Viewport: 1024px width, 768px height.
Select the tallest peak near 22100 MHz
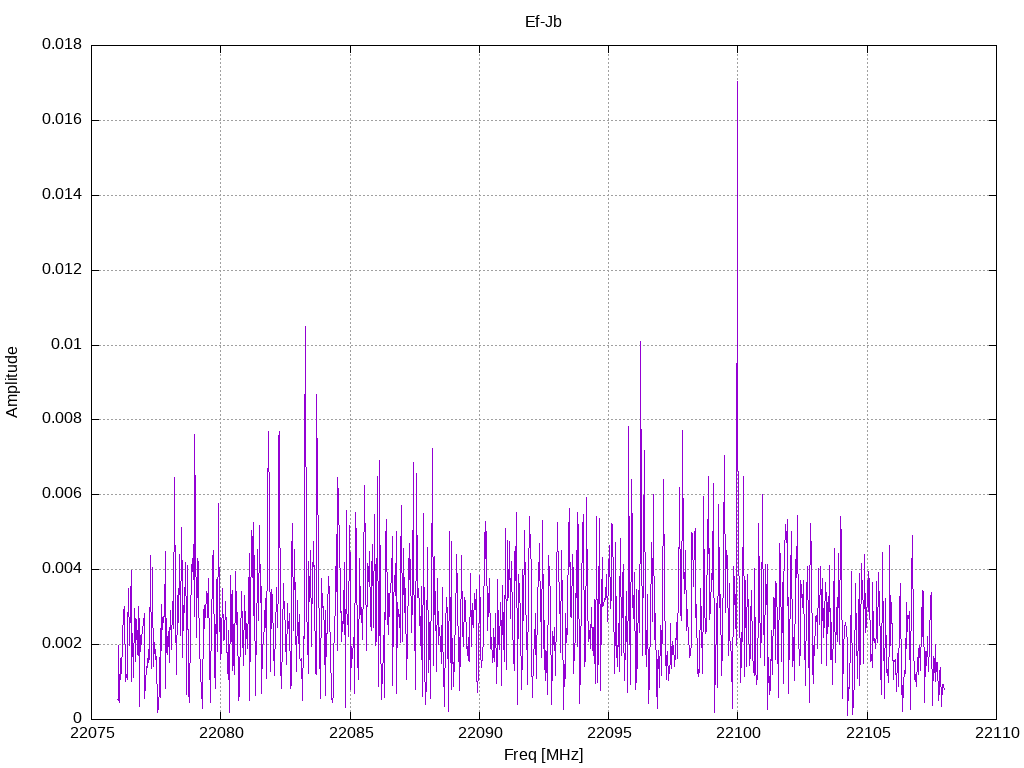tap(737, 84)
